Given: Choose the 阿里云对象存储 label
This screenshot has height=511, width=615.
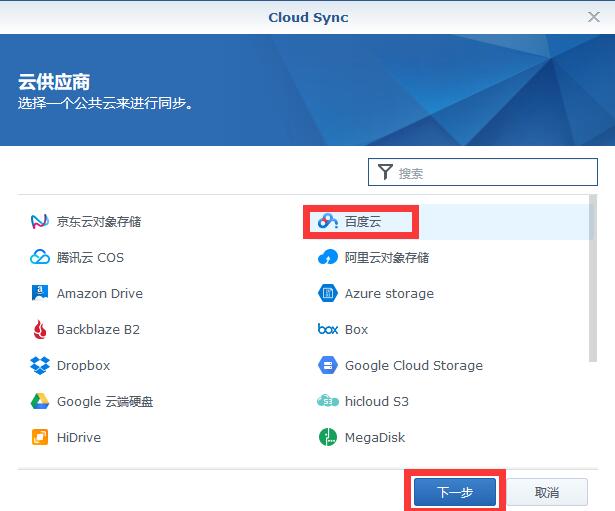Looking at the screenshot, I should point(387,257).
